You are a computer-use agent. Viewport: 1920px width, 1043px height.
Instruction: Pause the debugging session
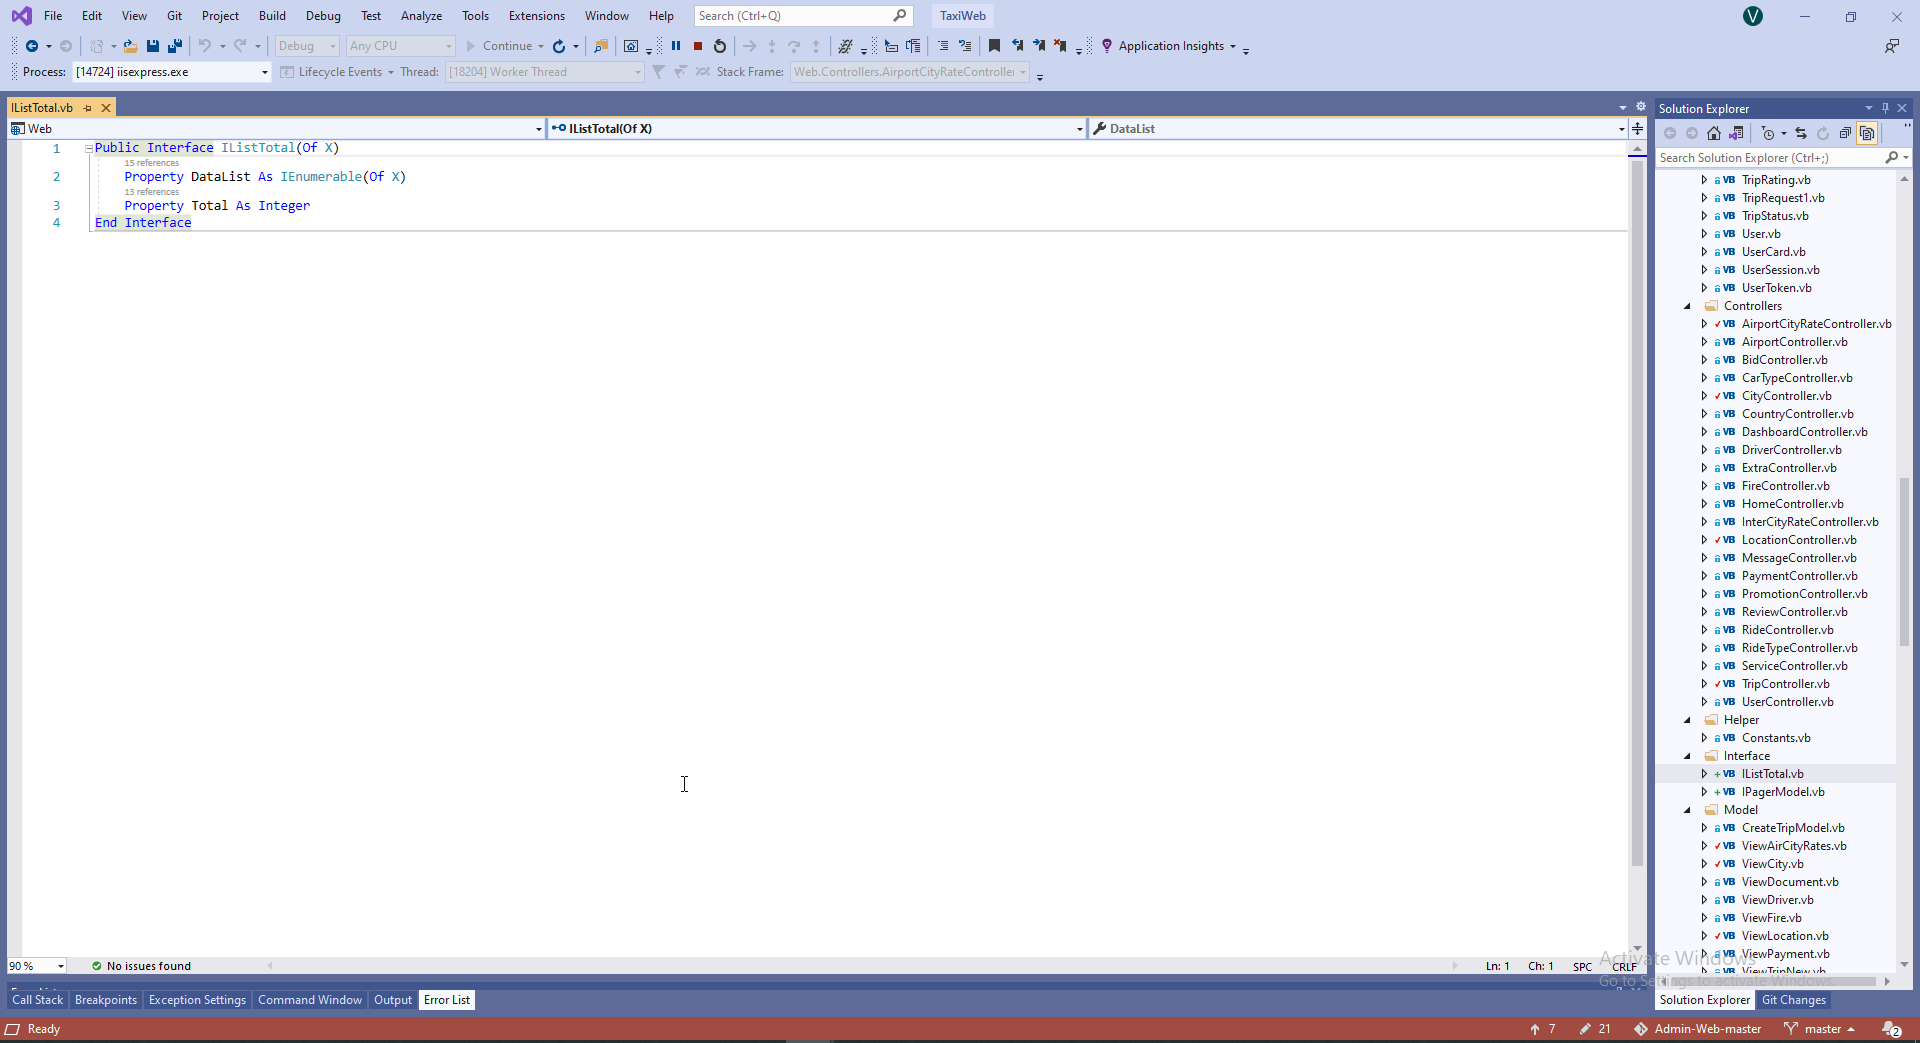pos(676,46)
